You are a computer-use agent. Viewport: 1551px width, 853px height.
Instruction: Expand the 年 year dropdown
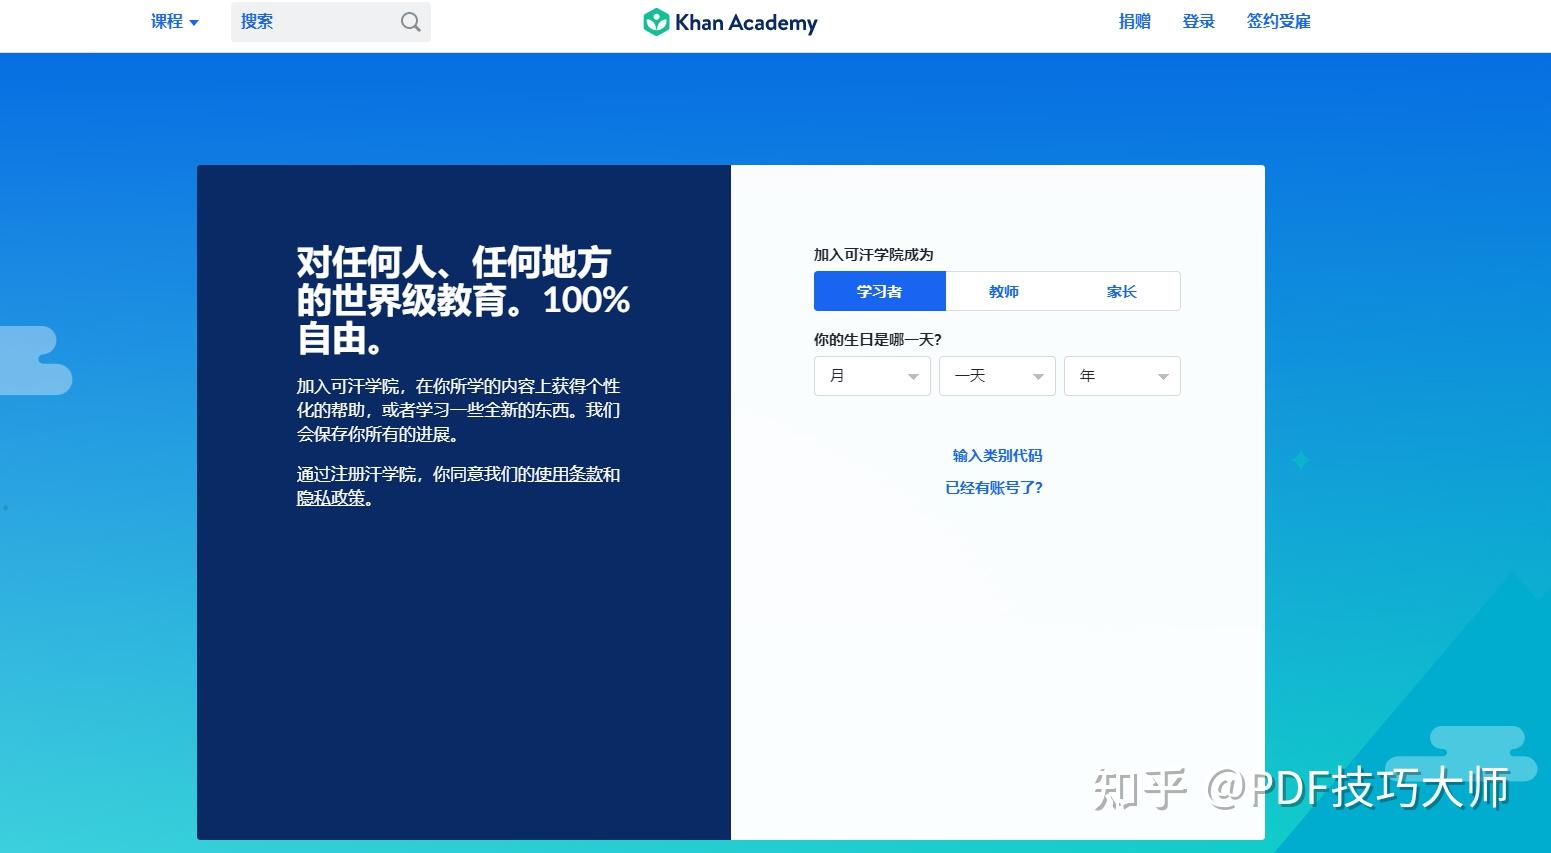(1122, 376)
